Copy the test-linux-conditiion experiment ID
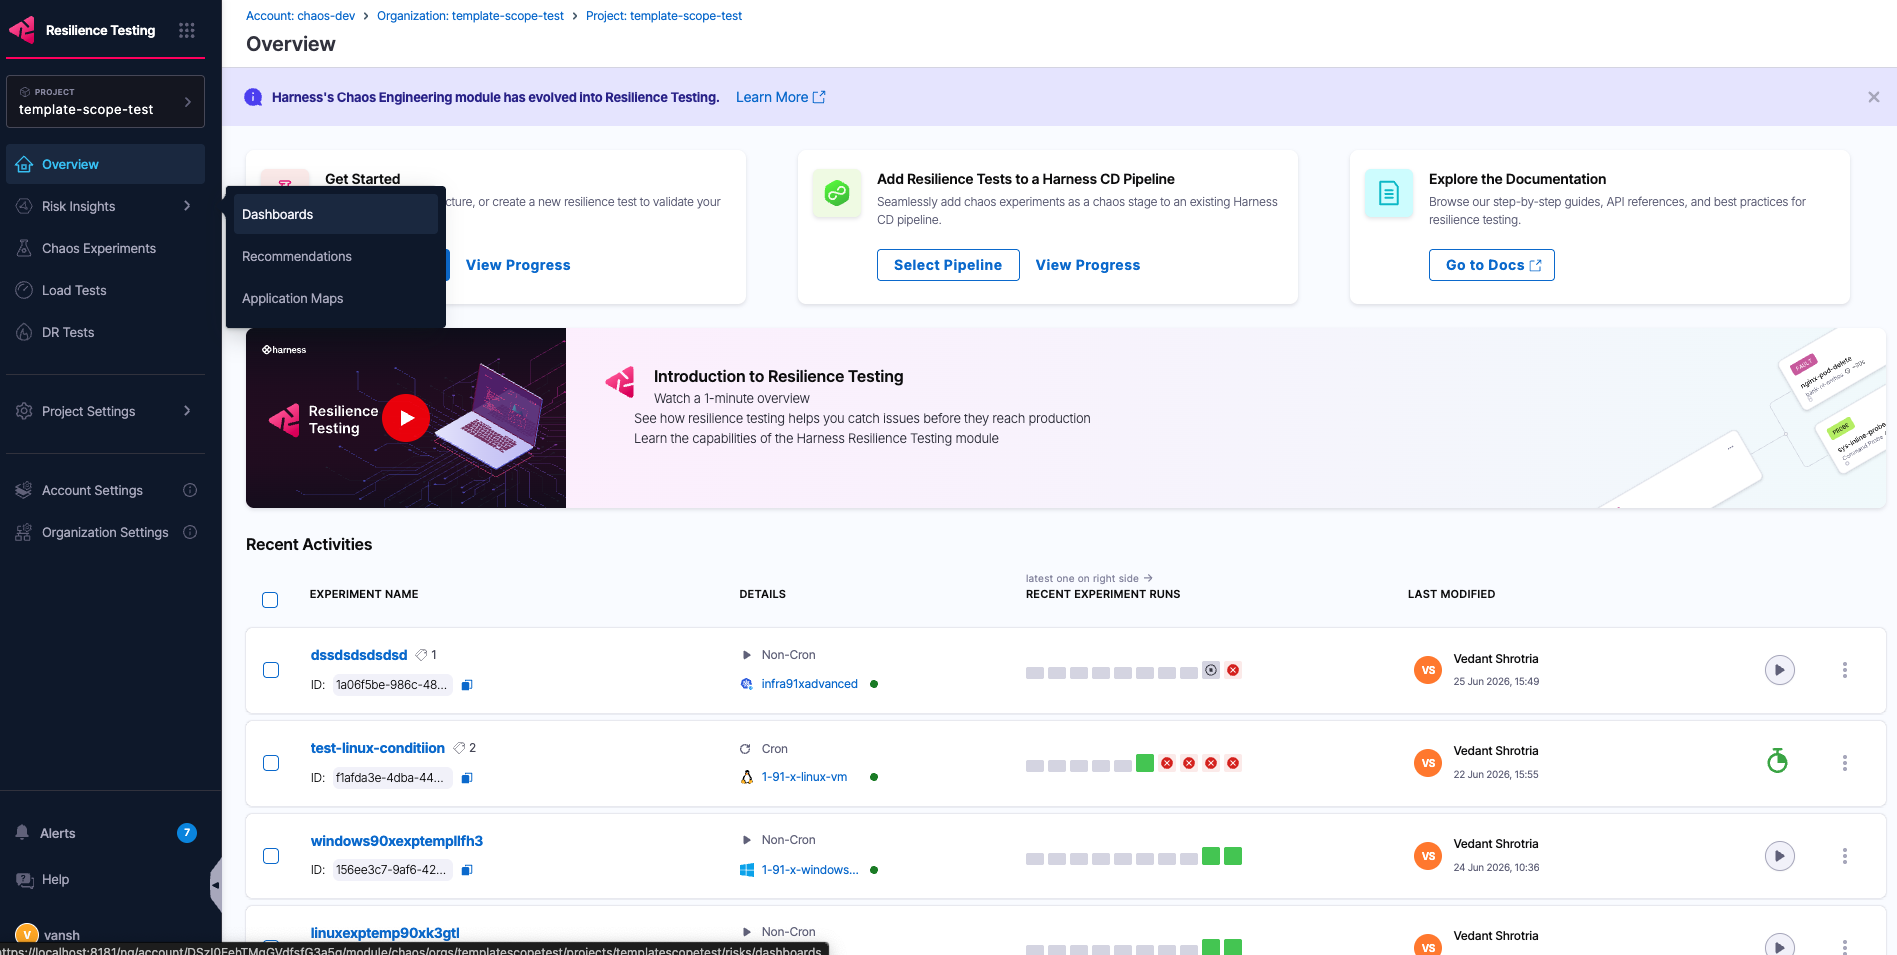 [x=467, y=778]
